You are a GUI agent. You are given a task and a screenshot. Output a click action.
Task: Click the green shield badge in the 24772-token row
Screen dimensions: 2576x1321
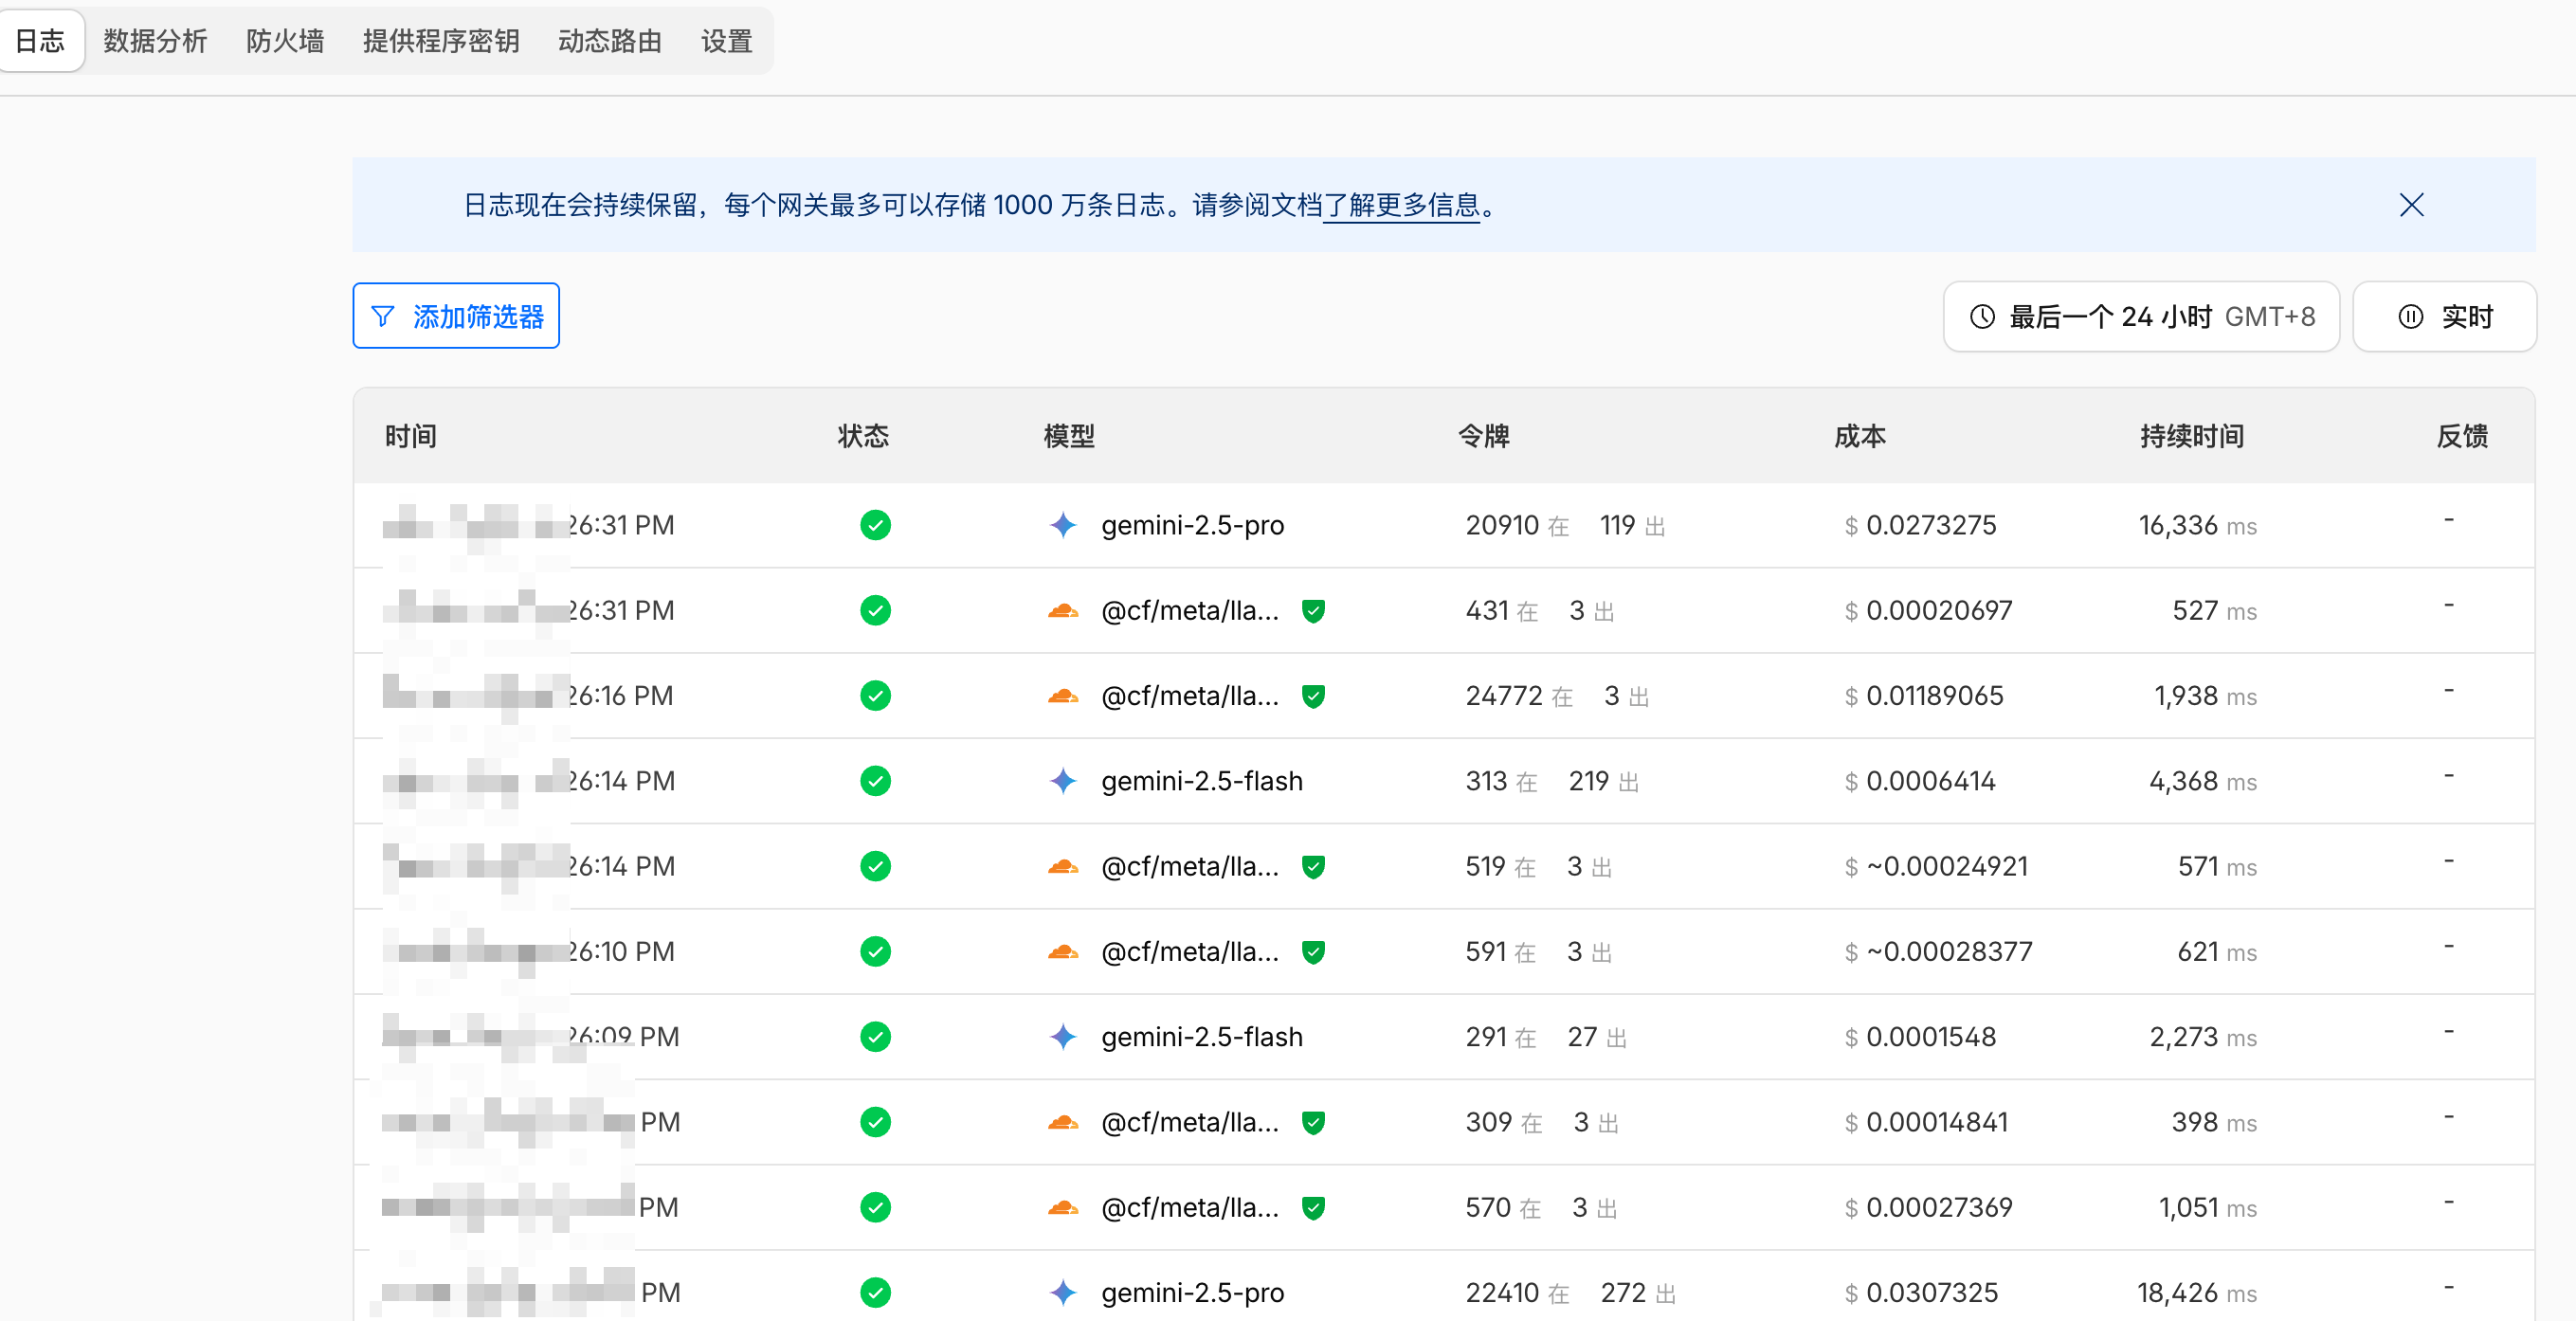[1313, 696]
